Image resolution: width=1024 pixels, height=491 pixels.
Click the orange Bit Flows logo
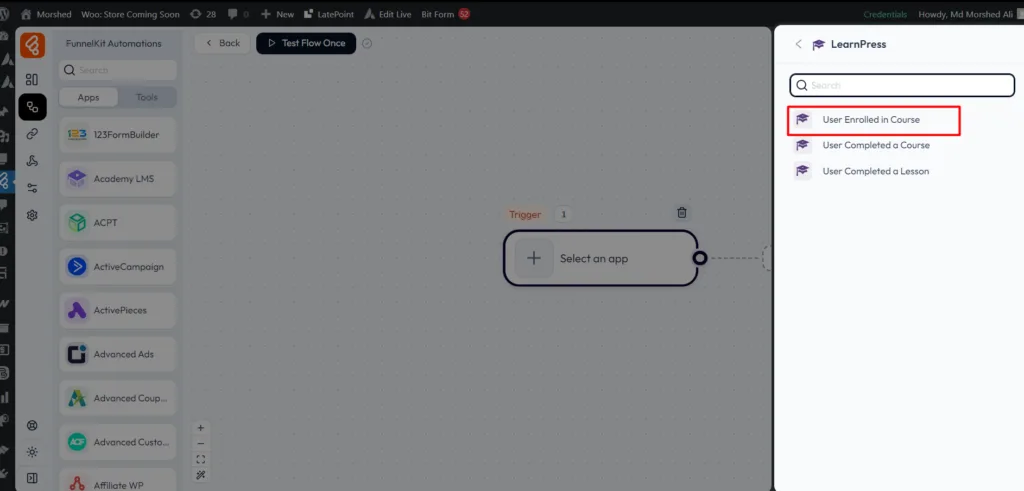(x=32, y=45)
